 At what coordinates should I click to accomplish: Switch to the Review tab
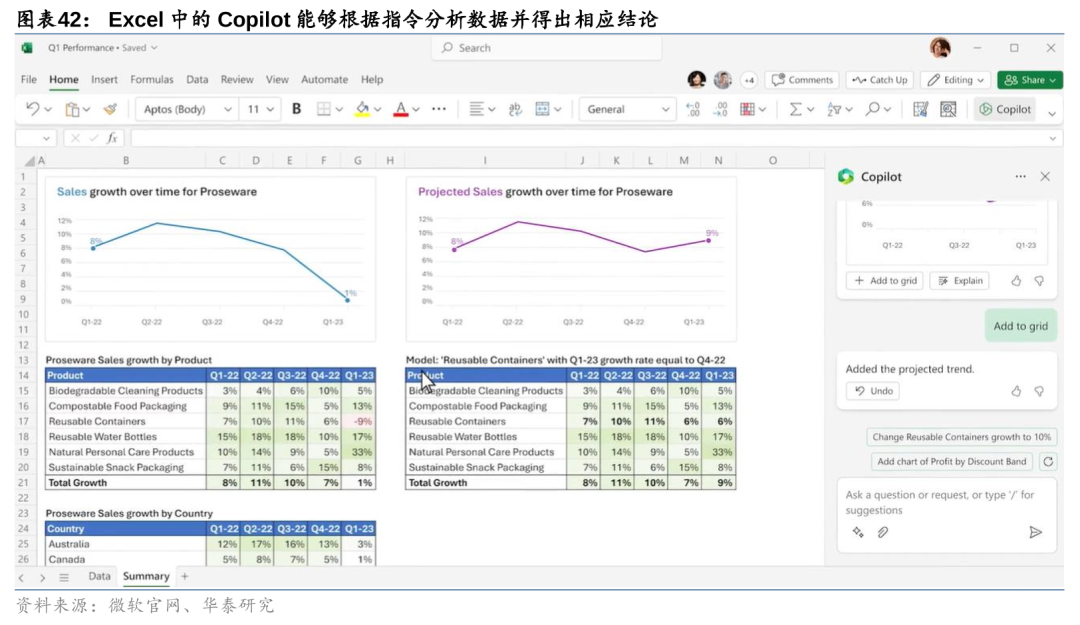tap(237, 79)
